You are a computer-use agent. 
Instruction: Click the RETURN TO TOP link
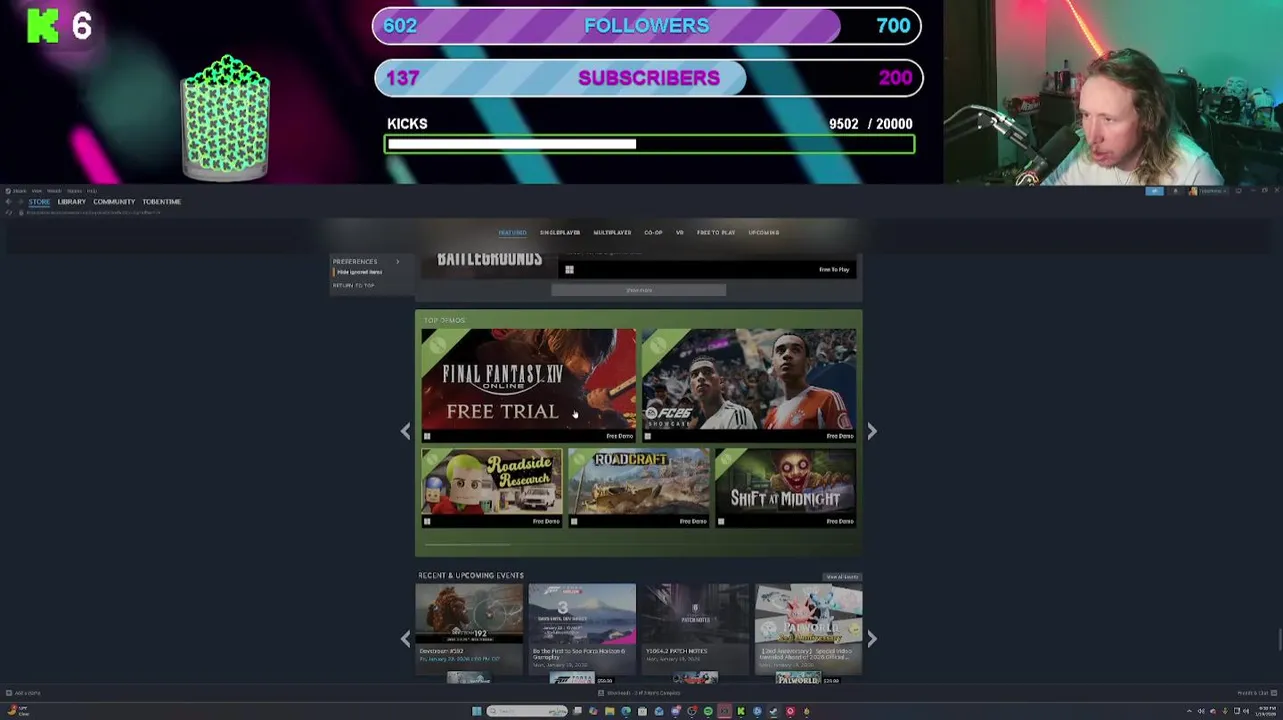(x=354, y=285)
